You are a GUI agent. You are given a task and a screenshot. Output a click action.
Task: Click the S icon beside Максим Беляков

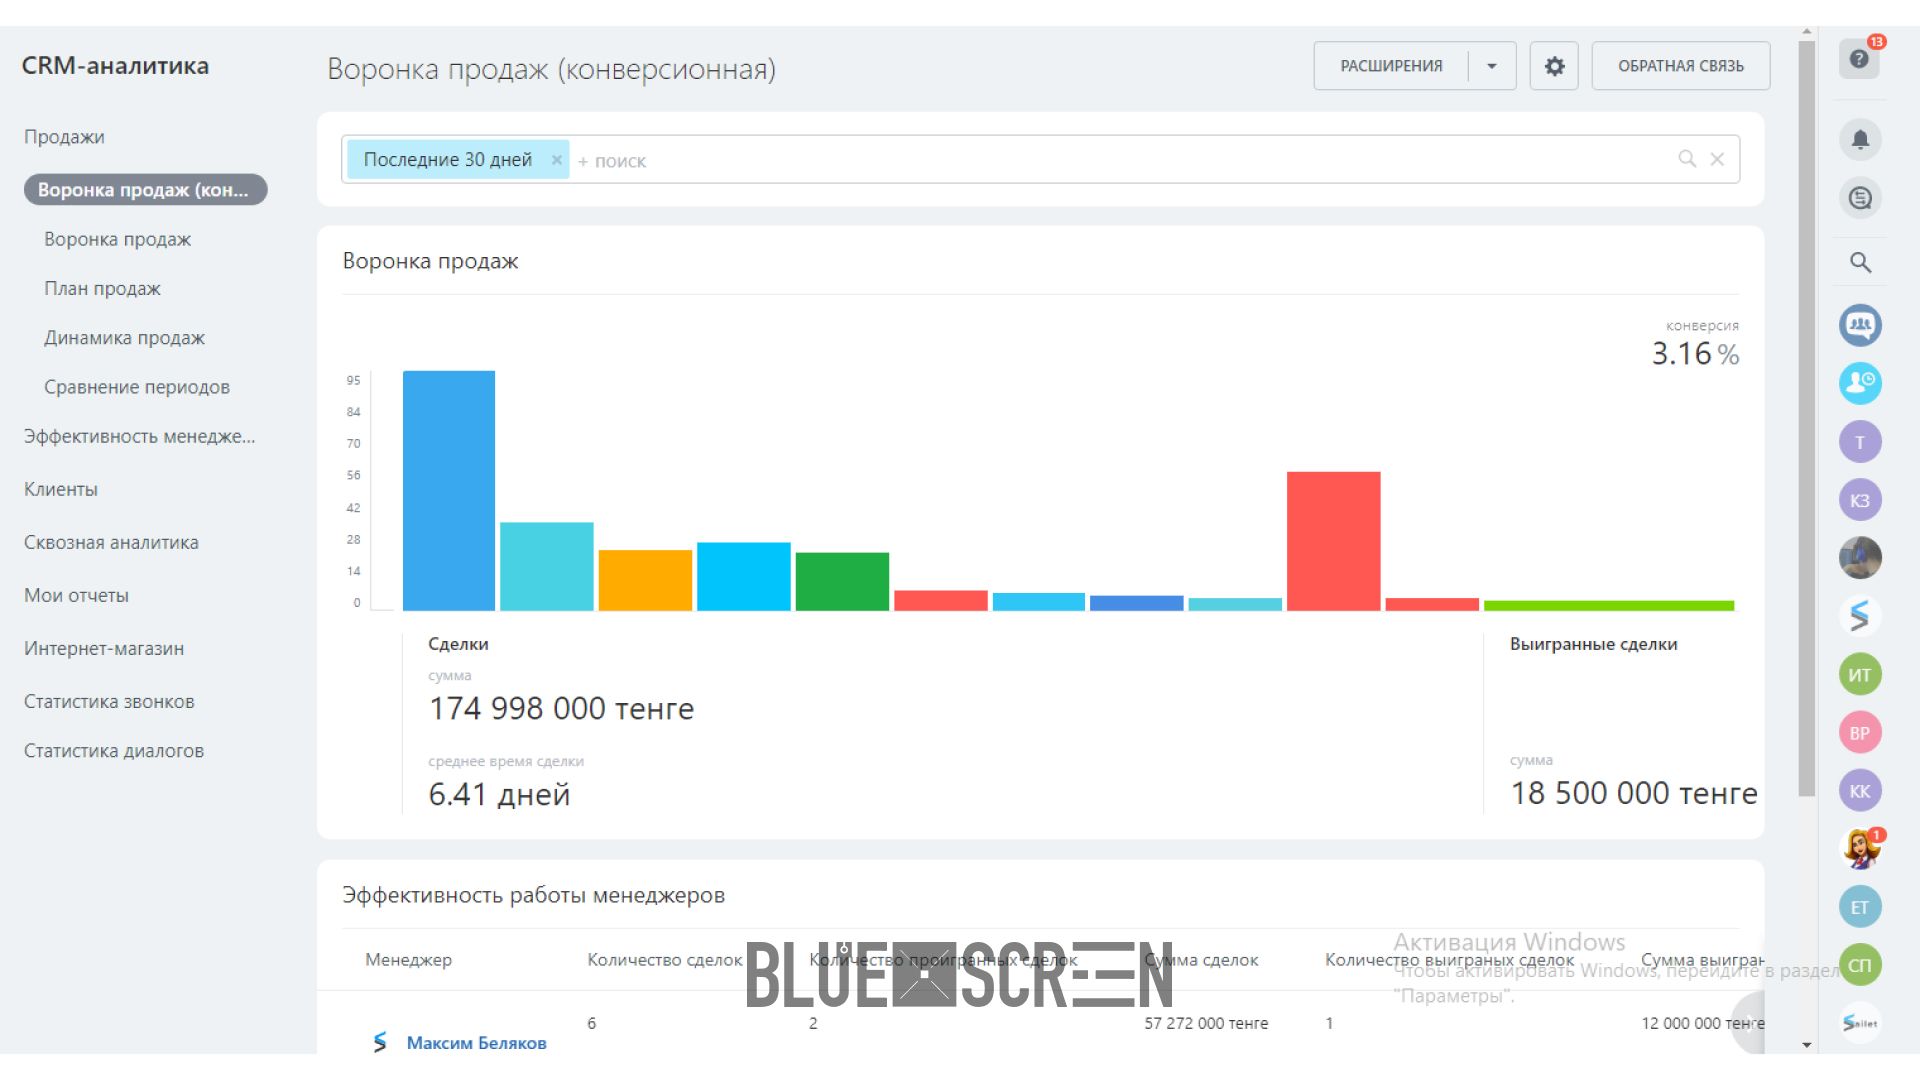[x=380, y=1042]
